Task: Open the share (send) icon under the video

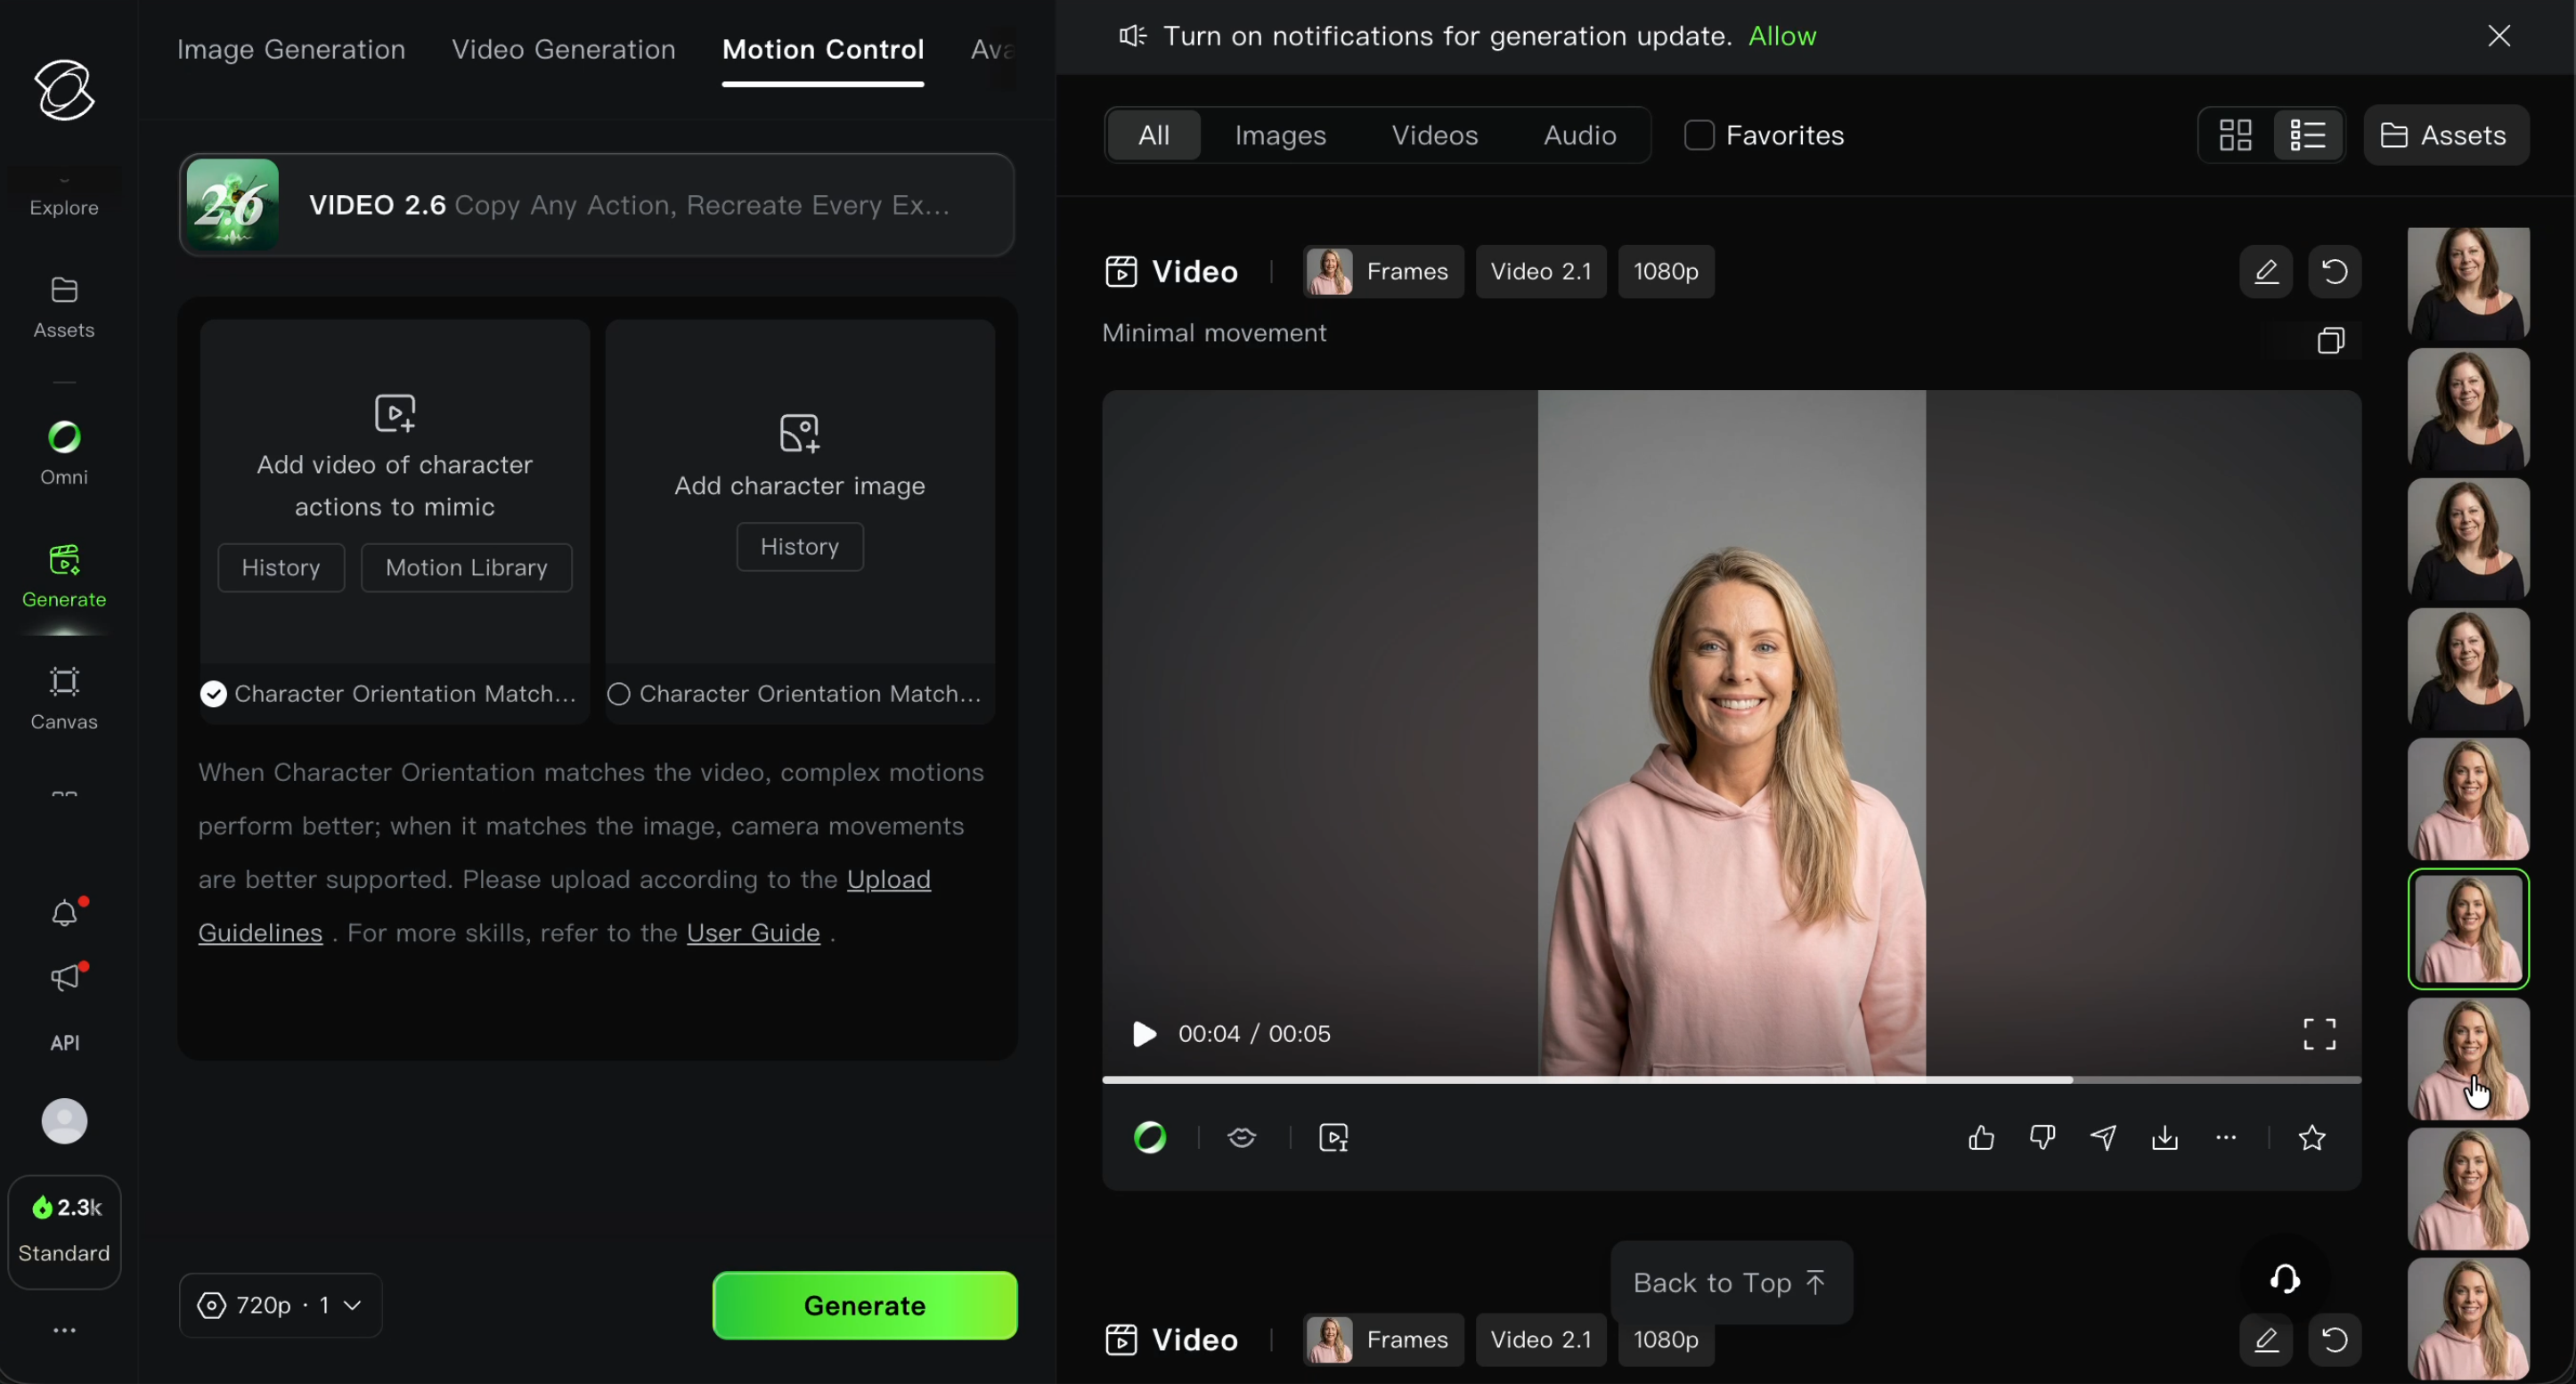Action: click(2104, 1138)
